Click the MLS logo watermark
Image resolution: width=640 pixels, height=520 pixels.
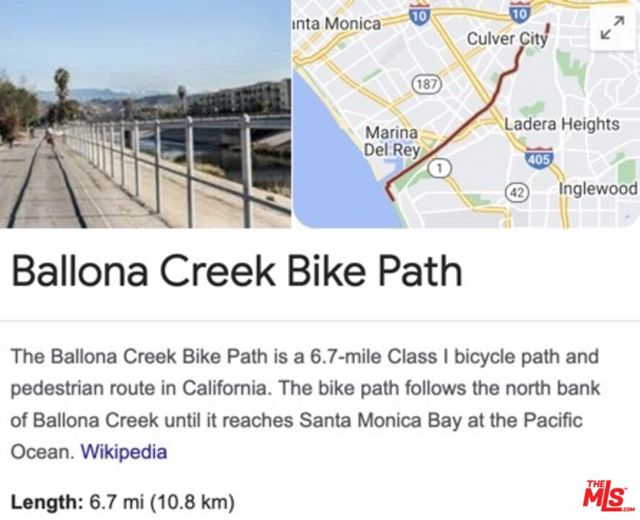click(x=608, y=496)
